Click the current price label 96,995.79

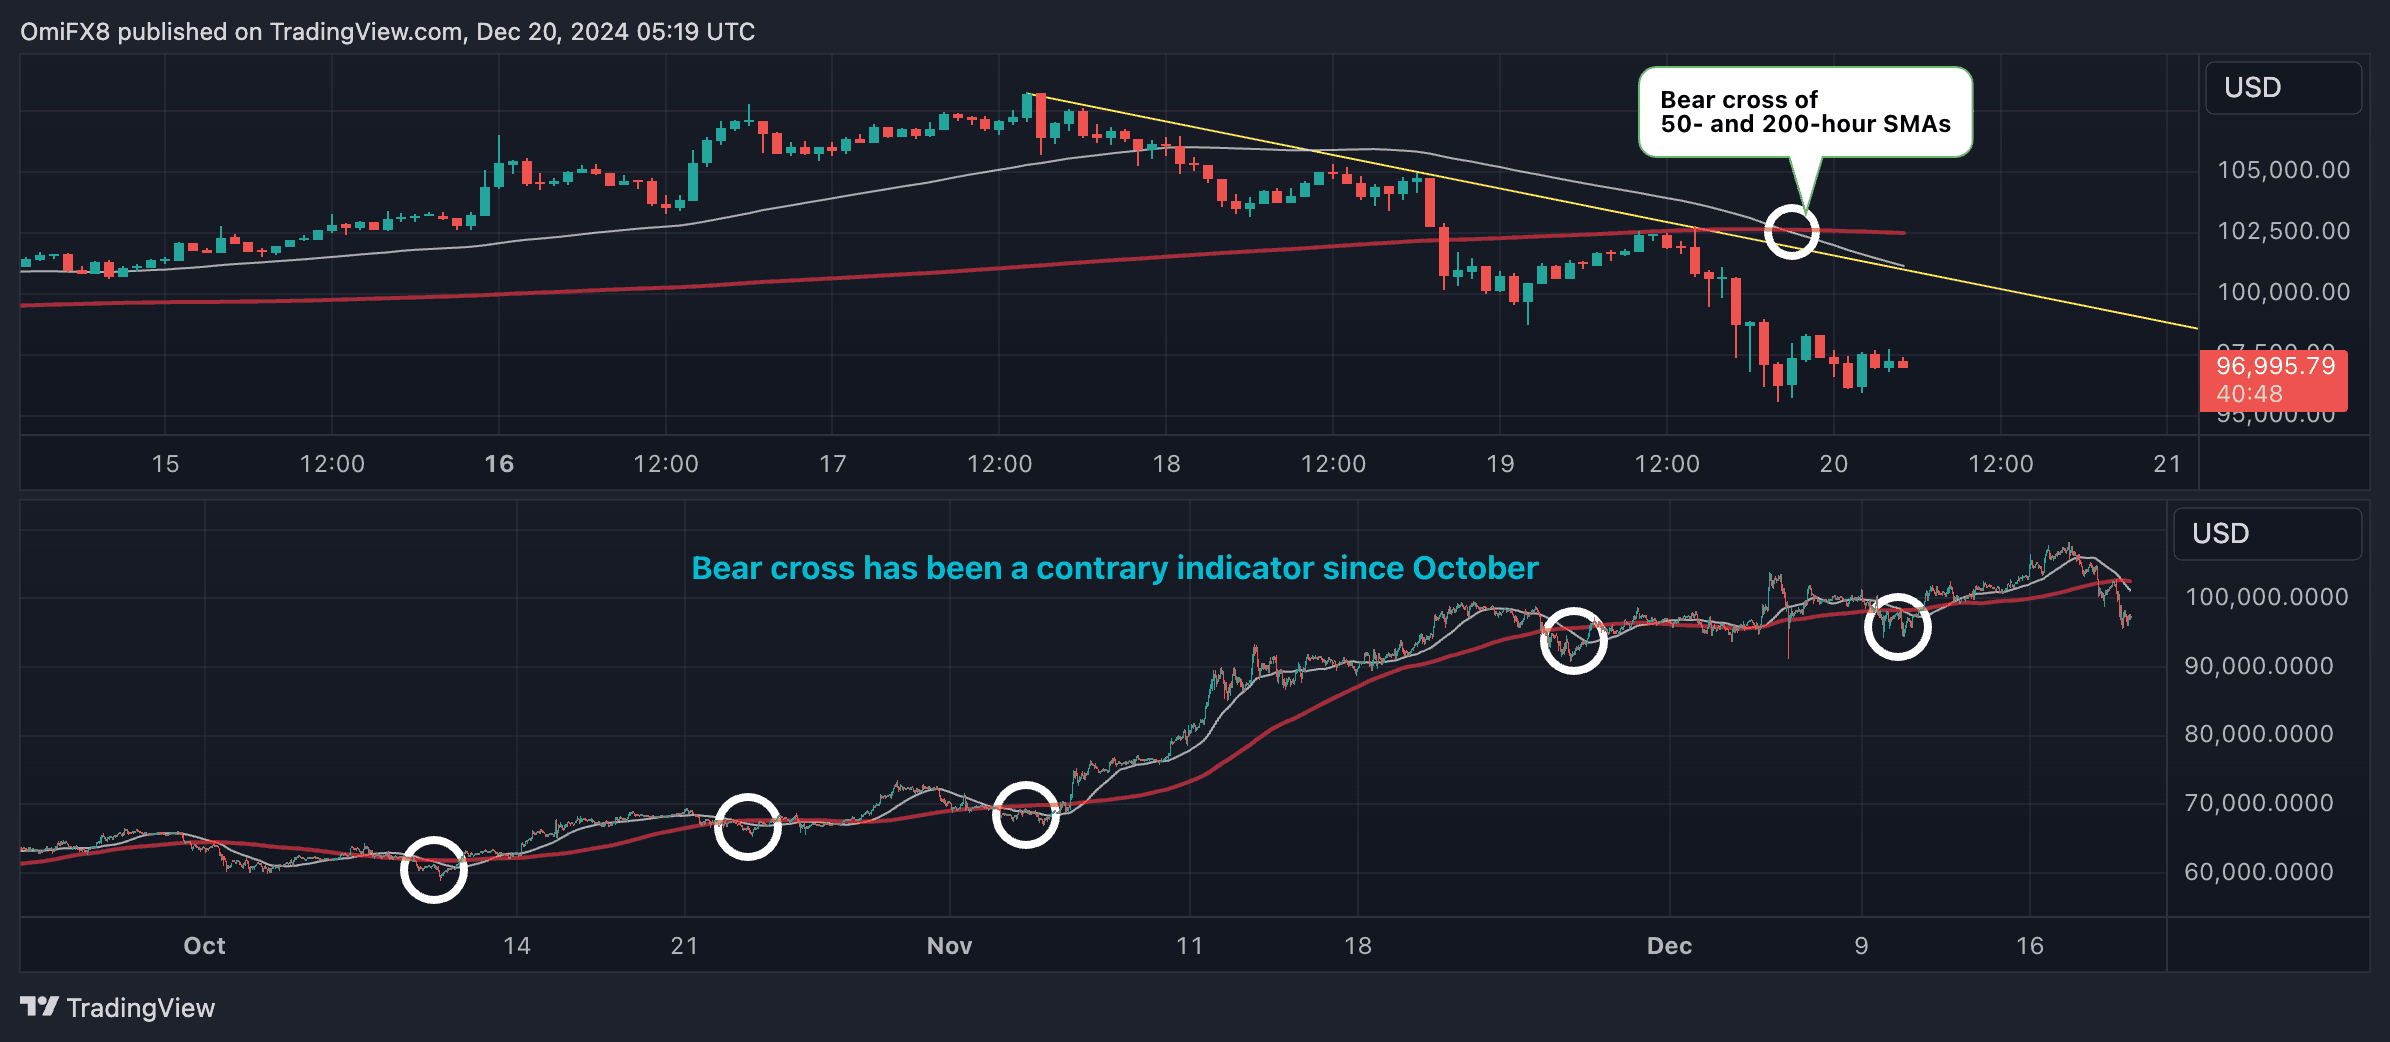(2275, 366)
